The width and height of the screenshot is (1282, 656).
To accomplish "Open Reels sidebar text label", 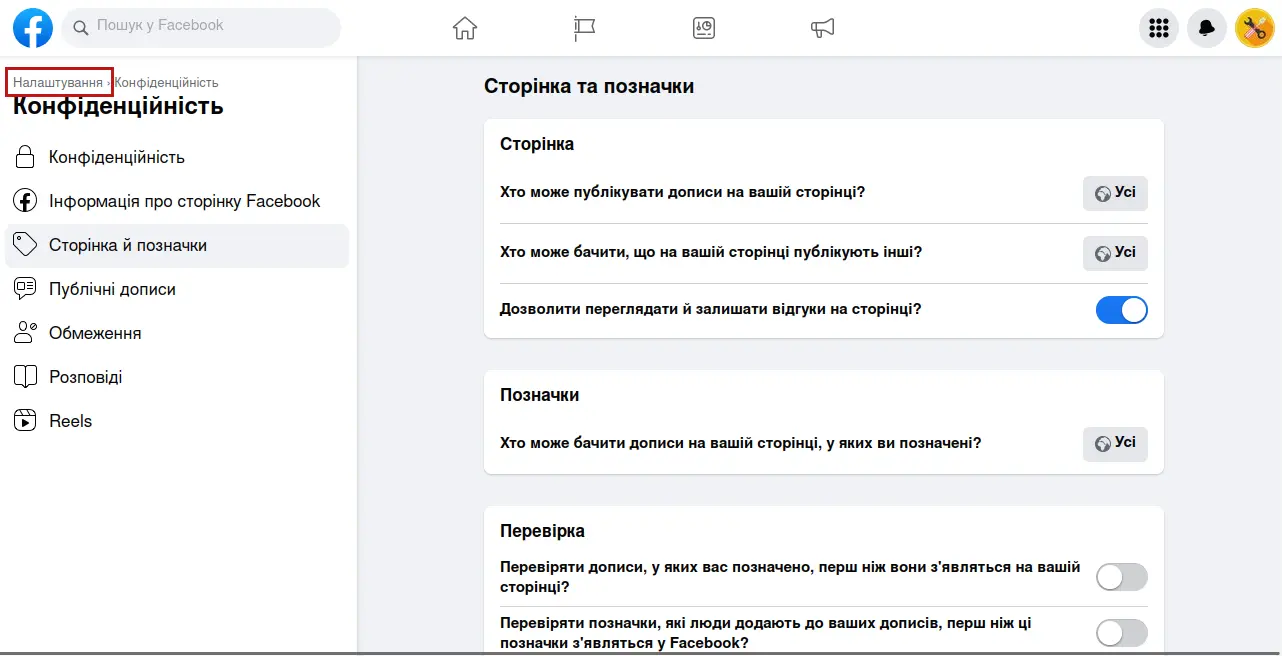I will (70, 421).
